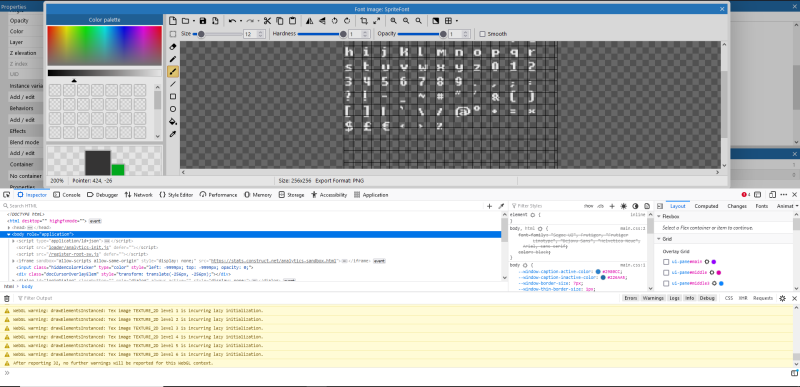
Task: Select the Rectangle tool
Action: (173, 96)
